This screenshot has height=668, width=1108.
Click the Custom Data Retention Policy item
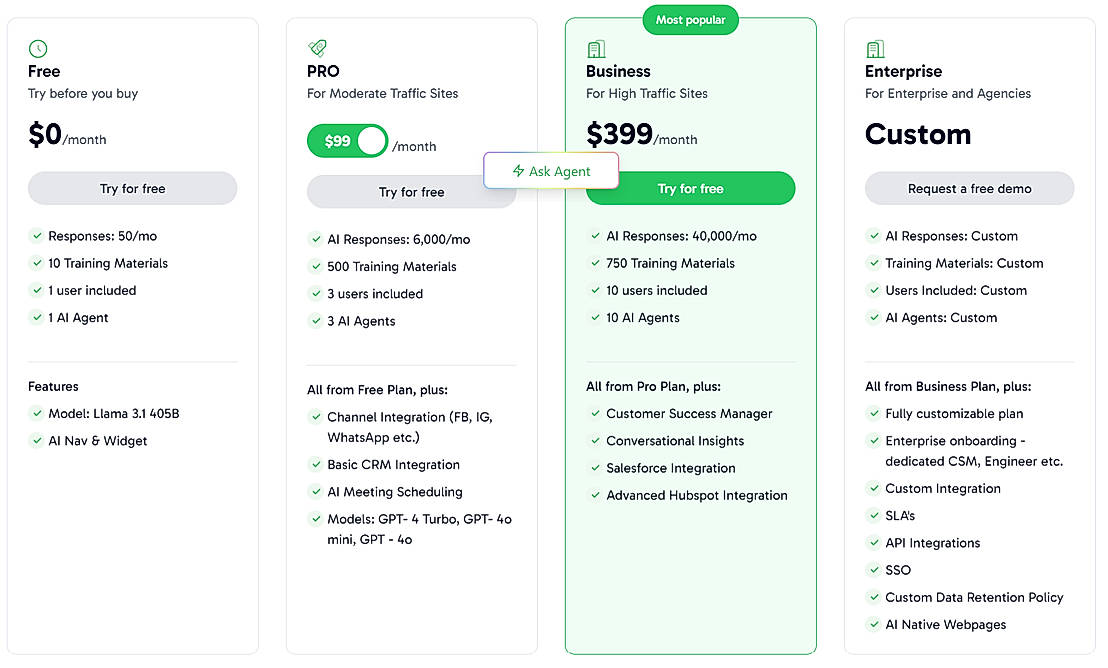tap(973, 597)
